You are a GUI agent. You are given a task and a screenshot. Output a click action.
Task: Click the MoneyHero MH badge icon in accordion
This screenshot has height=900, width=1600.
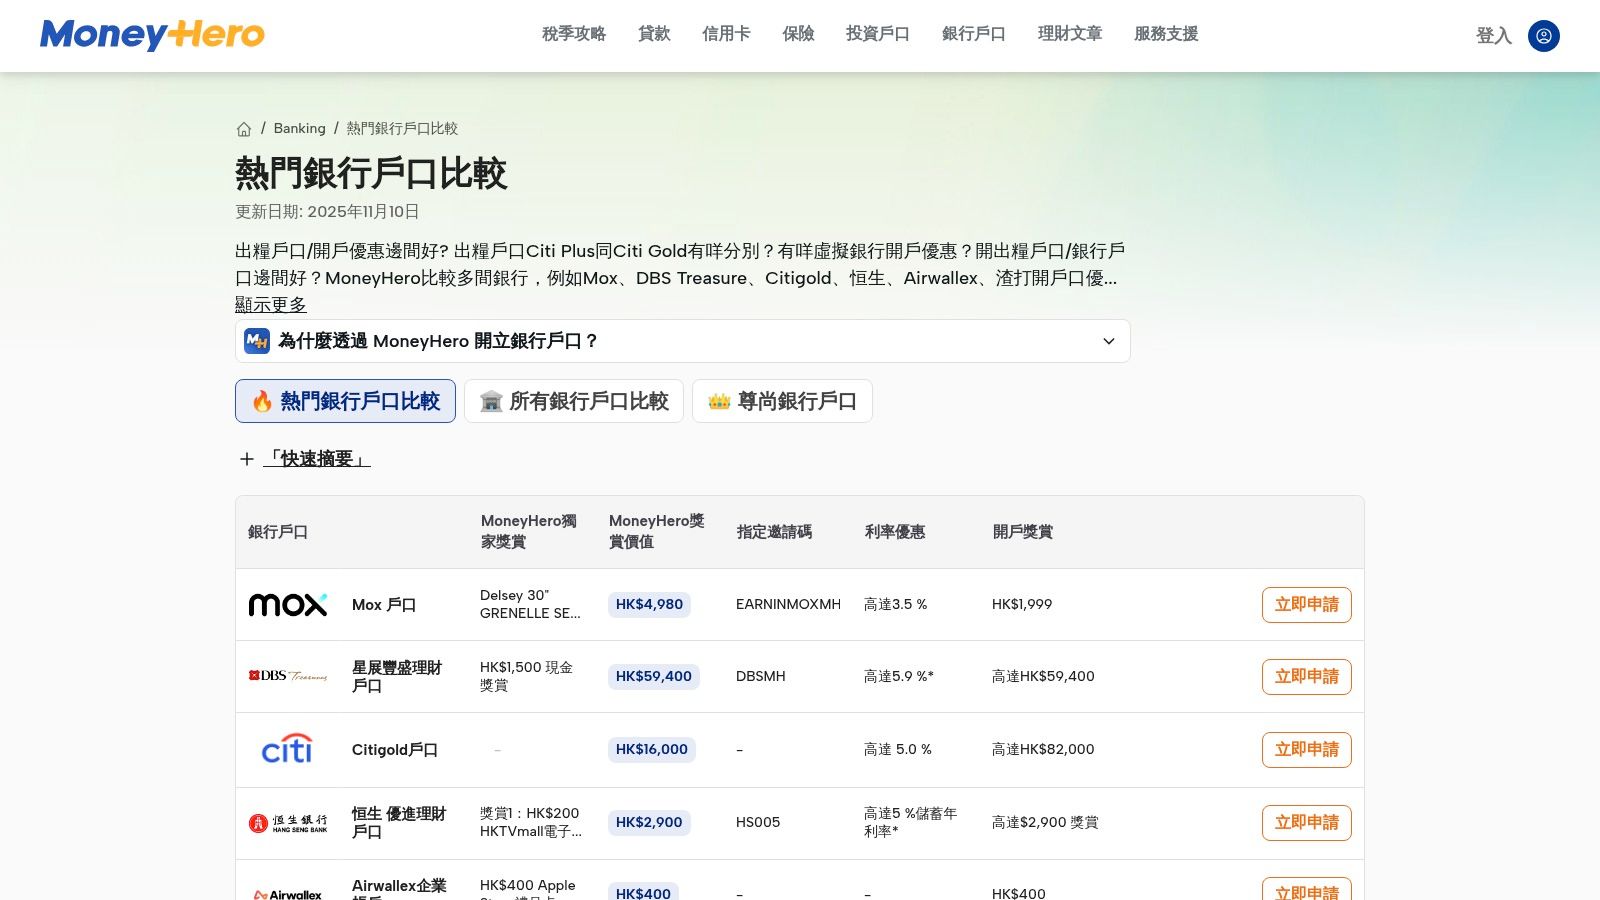point(257,341)
